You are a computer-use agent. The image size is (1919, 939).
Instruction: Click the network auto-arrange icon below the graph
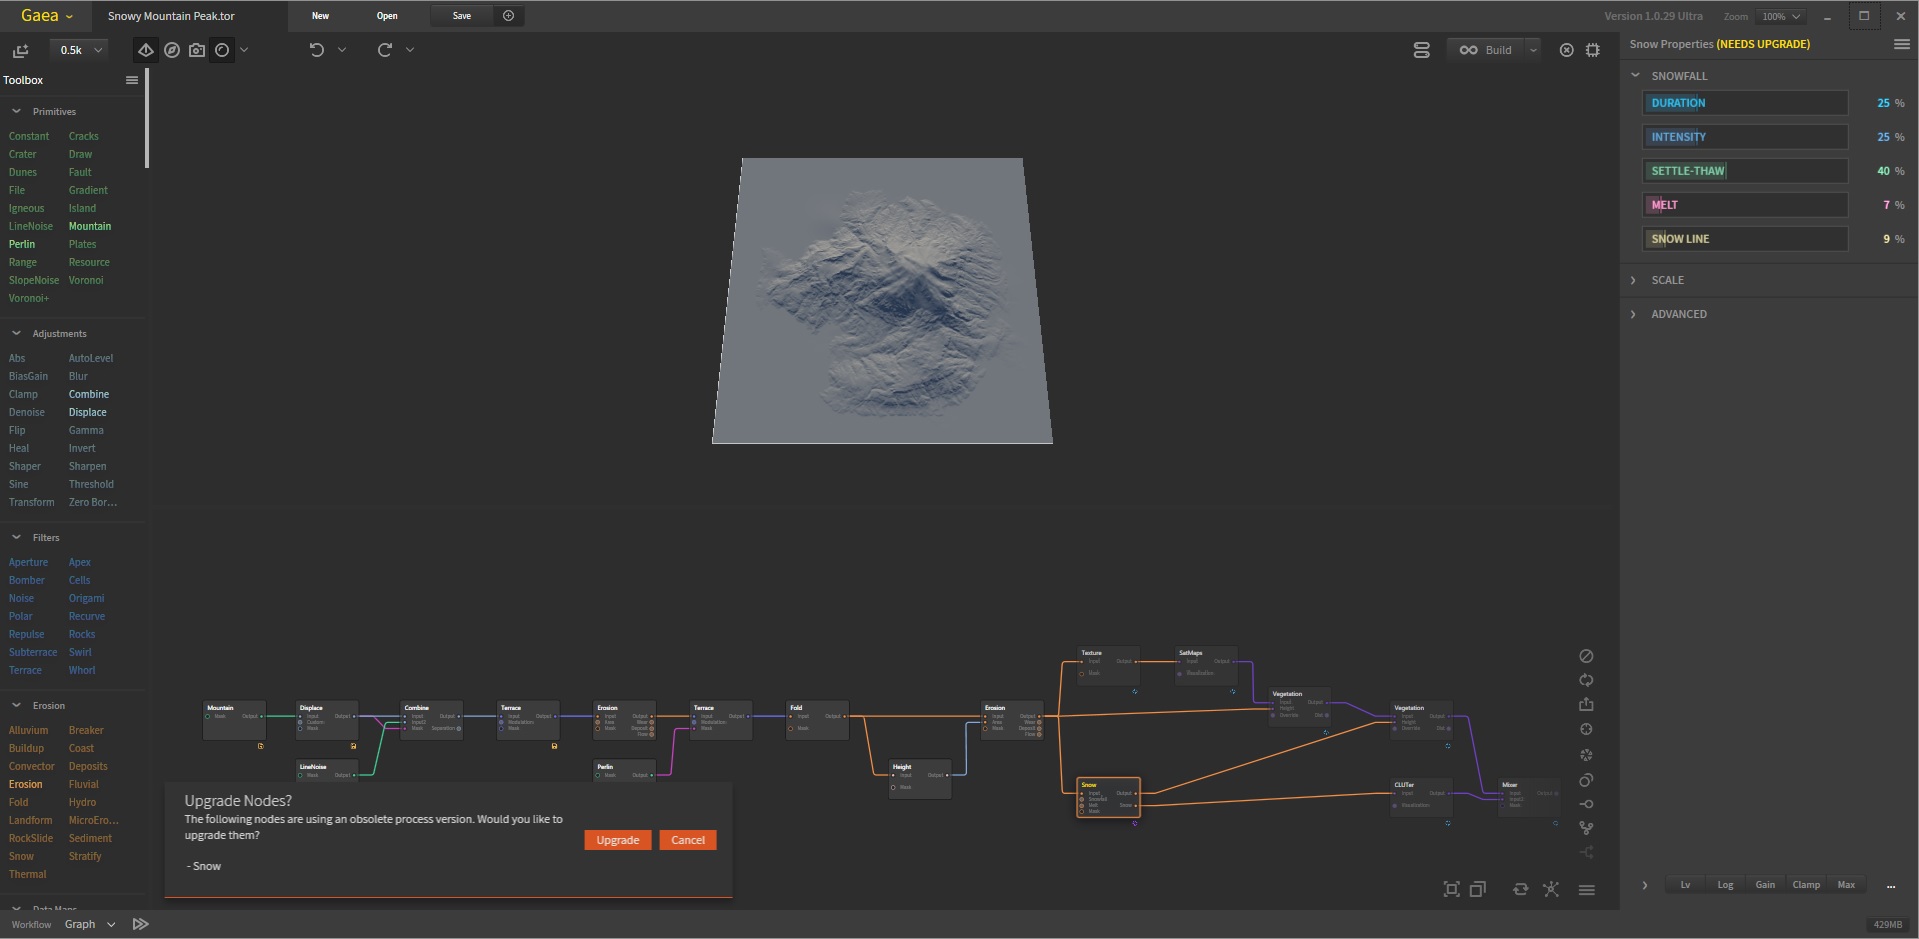[x=1551, y=889]
